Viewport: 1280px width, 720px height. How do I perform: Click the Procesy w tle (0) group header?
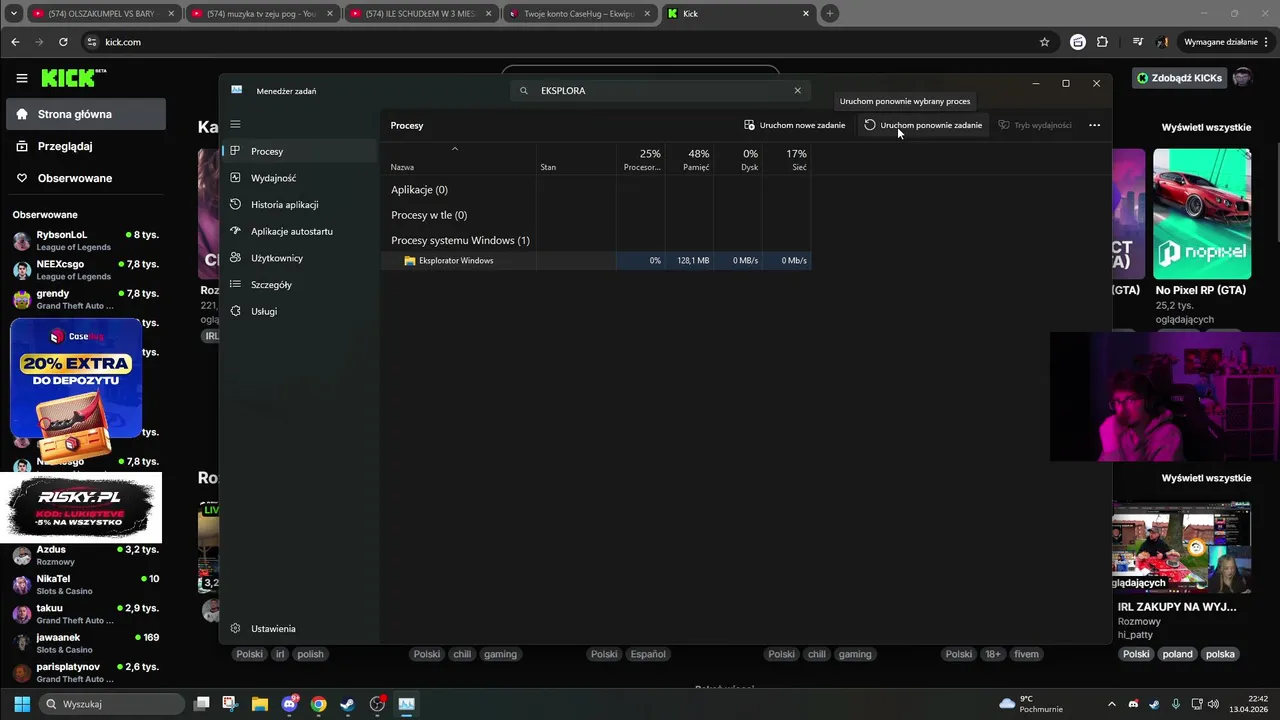pos(429,215)
